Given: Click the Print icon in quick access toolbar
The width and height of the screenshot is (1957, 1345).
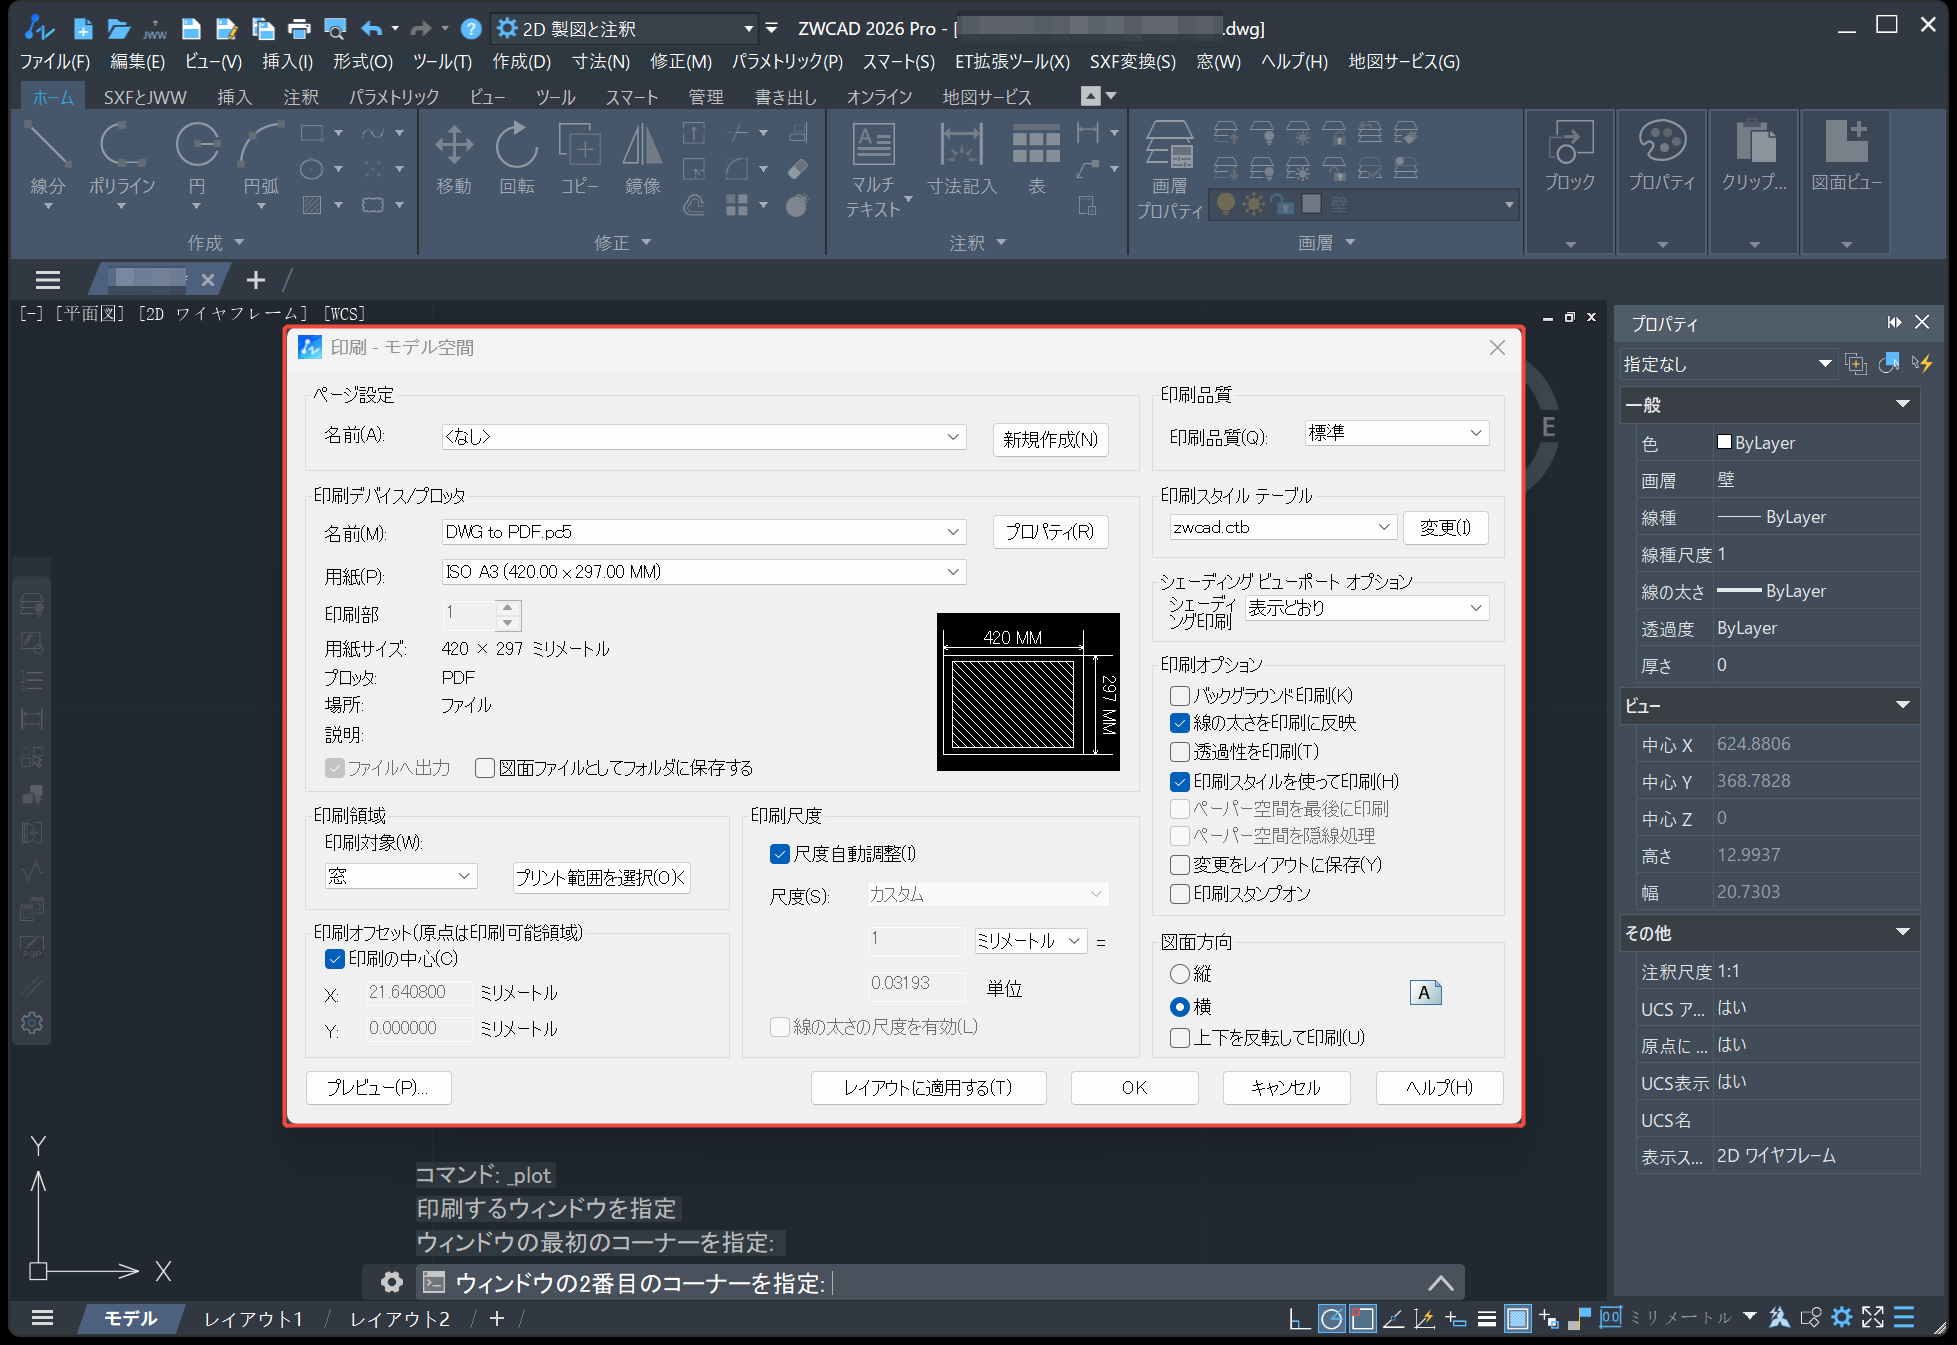Looking at the screenshot, I should click(x=299, y=29).
